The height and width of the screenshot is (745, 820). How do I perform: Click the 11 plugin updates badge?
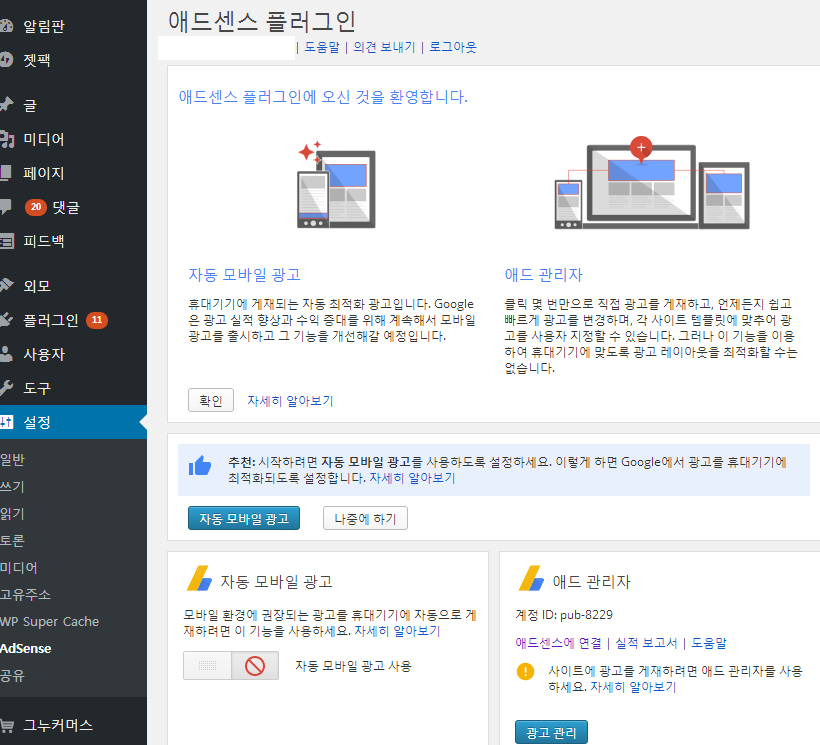(97, 319)
